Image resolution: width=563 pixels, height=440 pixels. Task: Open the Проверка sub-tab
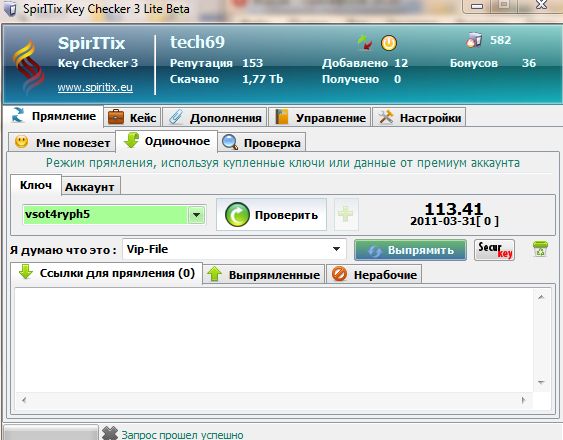click(x=261, y=143)
